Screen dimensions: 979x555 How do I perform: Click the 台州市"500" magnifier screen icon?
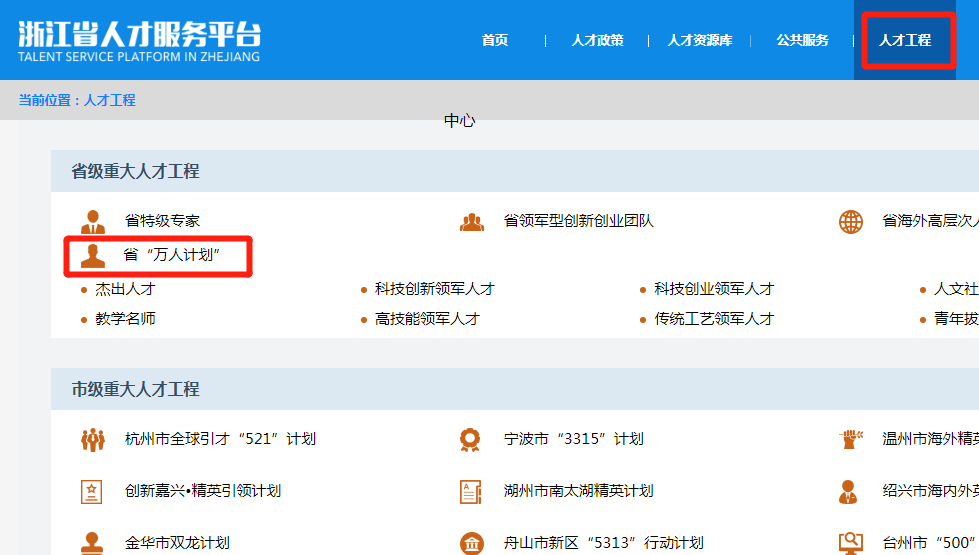pos(850,543)
